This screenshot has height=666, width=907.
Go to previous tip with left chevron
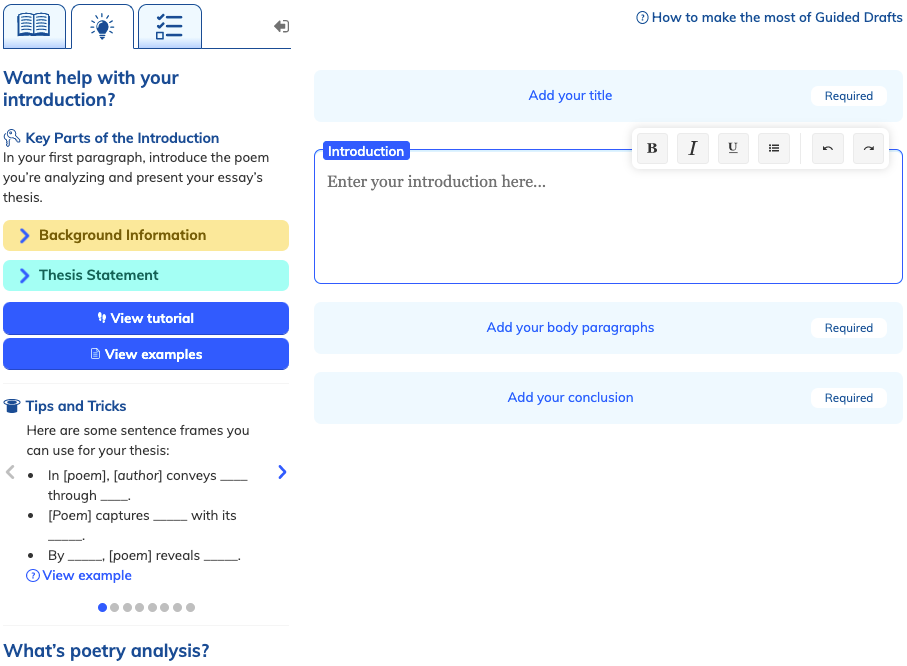pyautogui.click(x=11, y=472)
